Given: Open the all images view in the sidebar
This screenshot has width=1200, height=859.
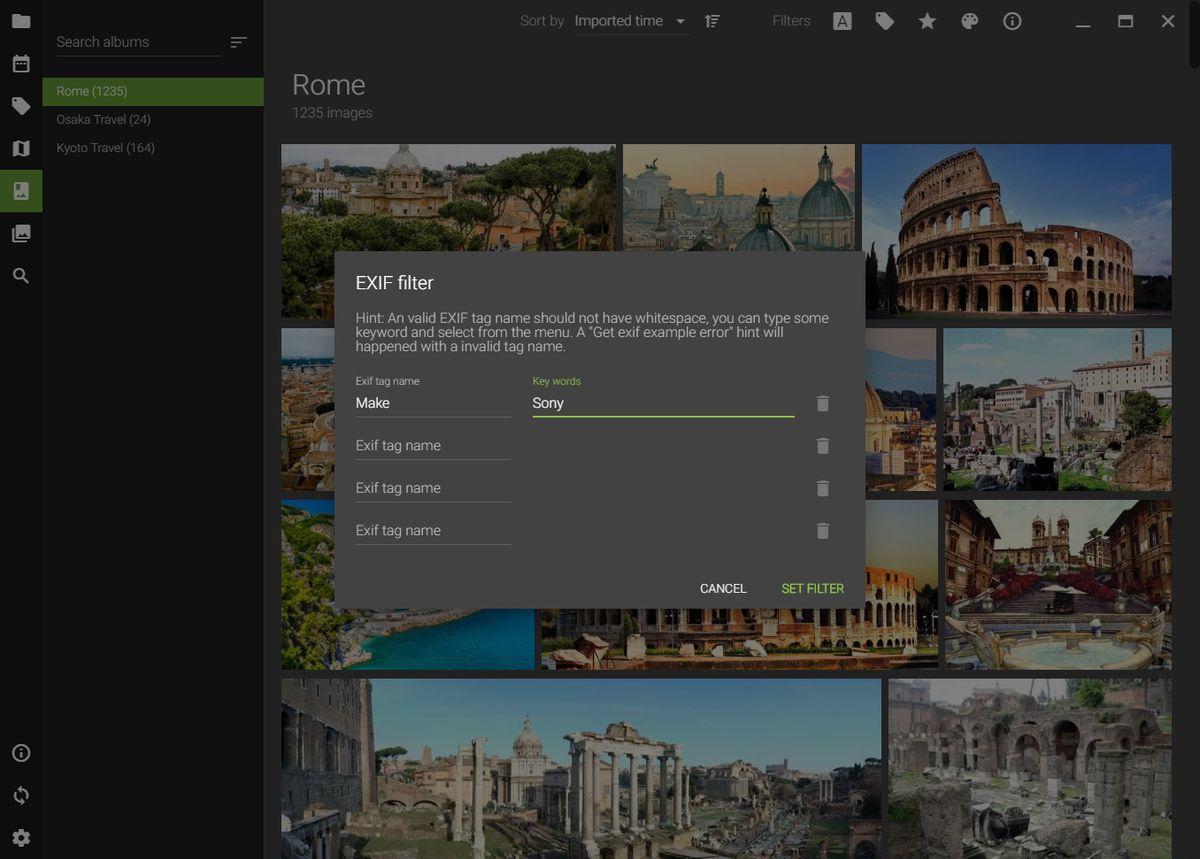Looking at the screenshot, I should (x=21, y=233).
